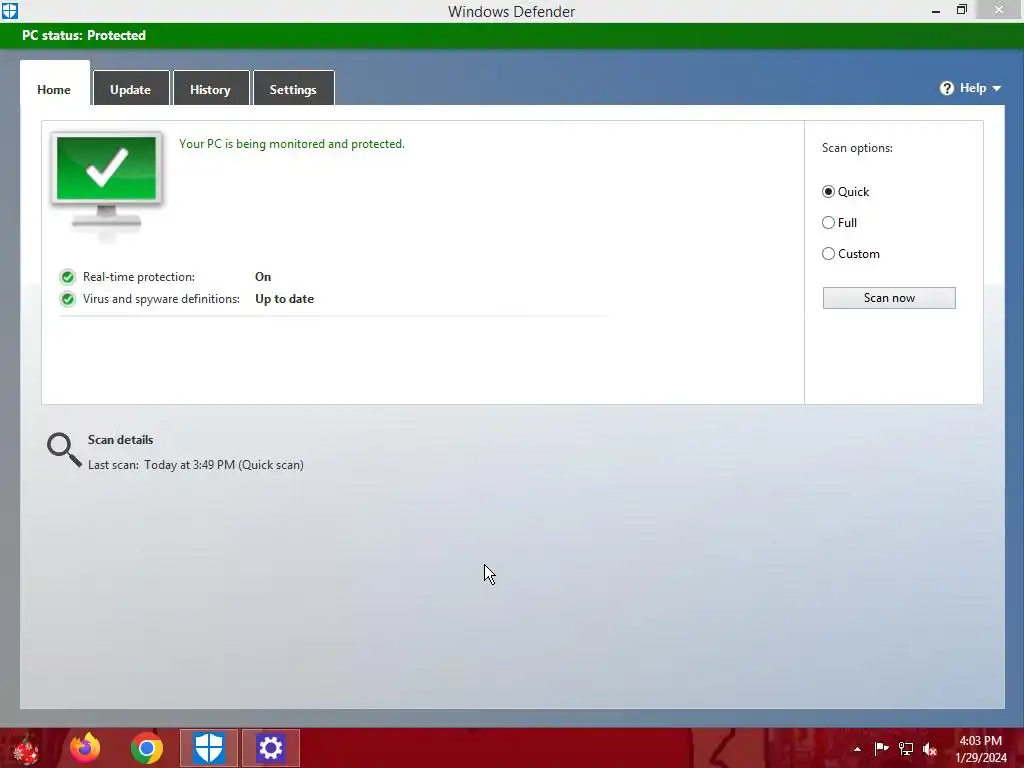Select the Full scan option

pos(839,223)
